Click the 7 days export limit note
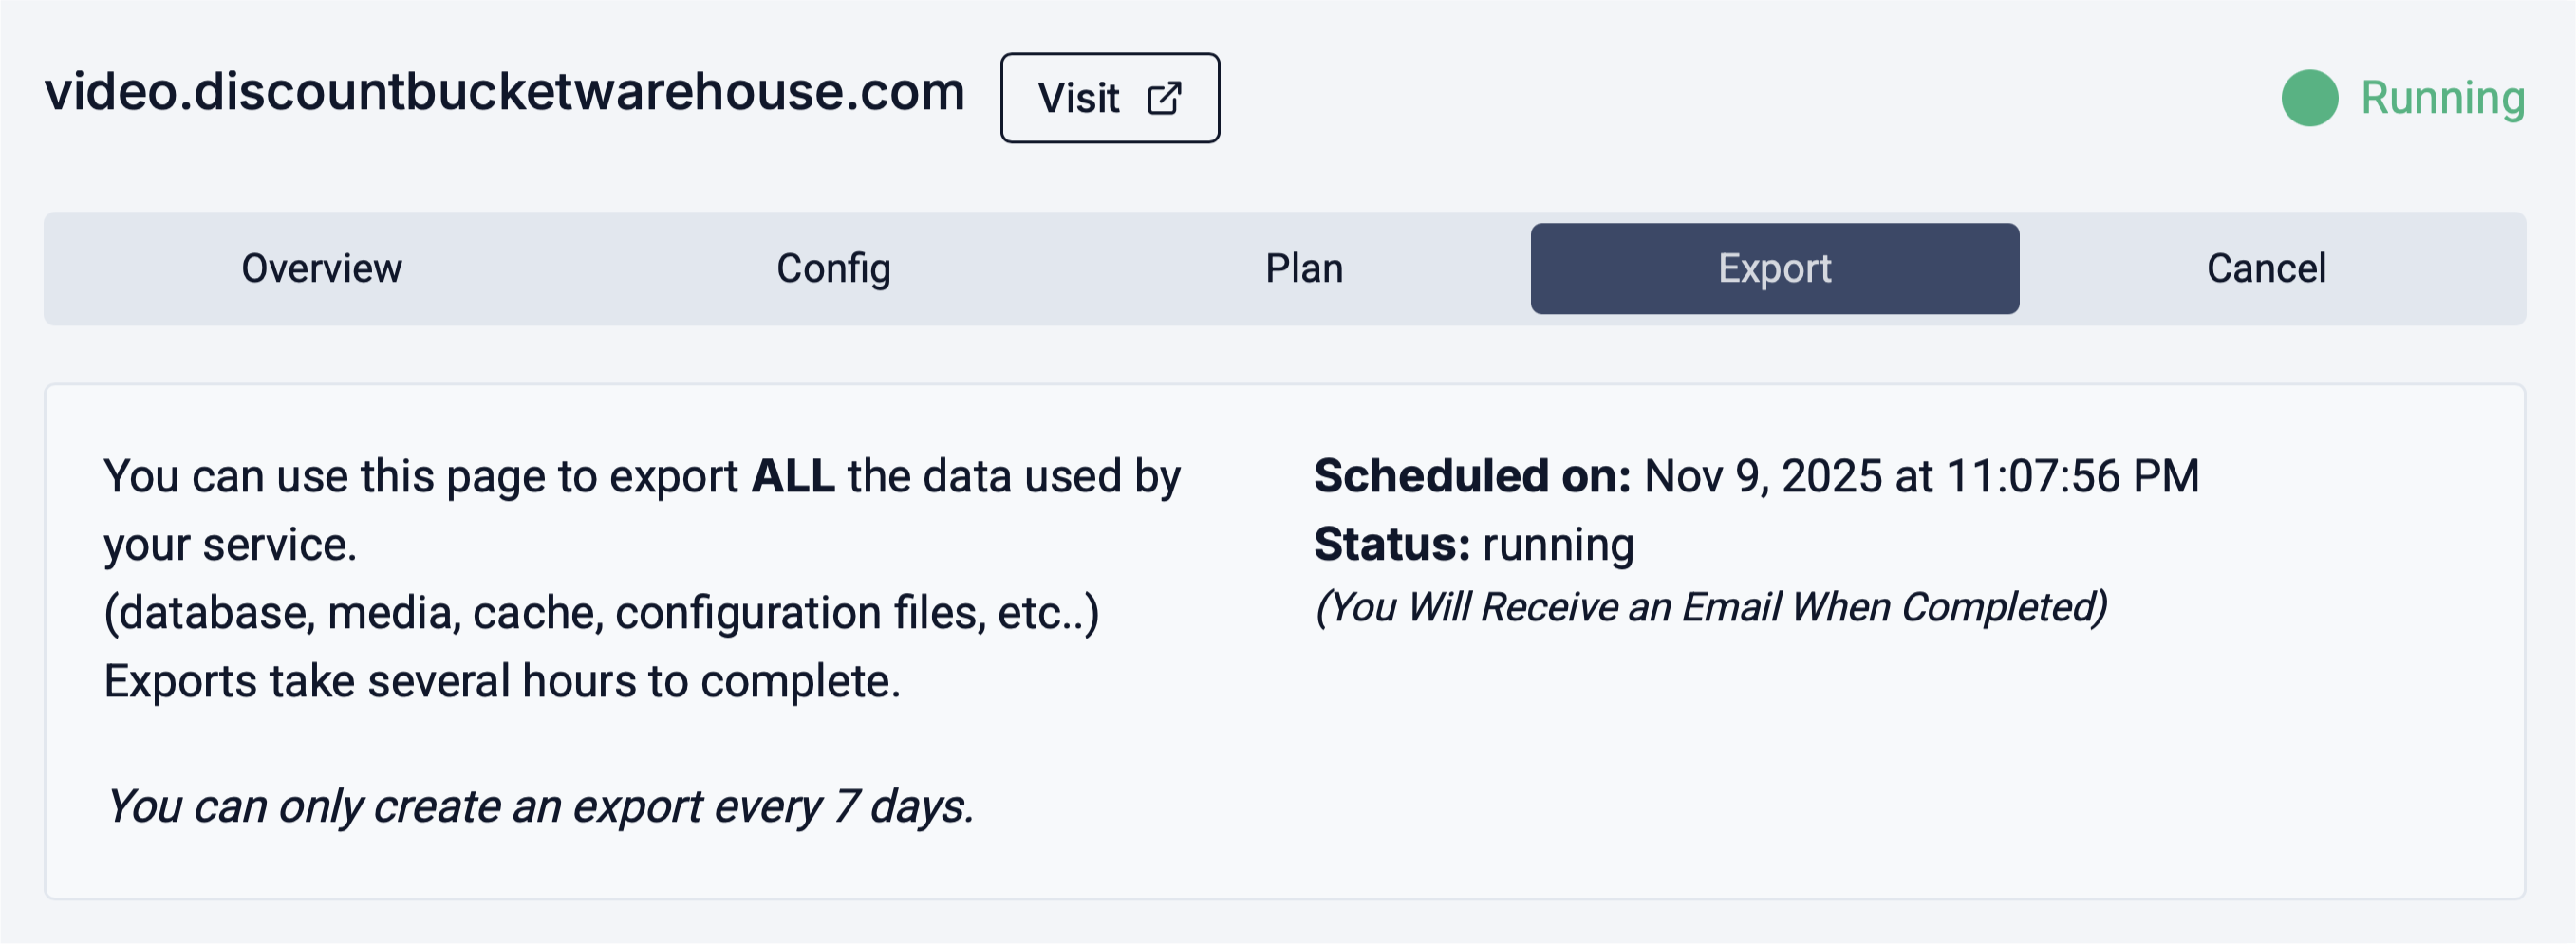The image size is (2576, 944). 540,806
